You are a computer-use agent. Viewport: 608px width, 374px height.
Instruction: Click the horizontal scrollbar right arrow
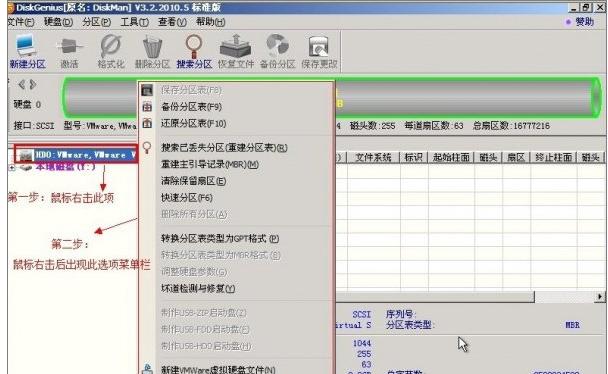coord(599,296)
